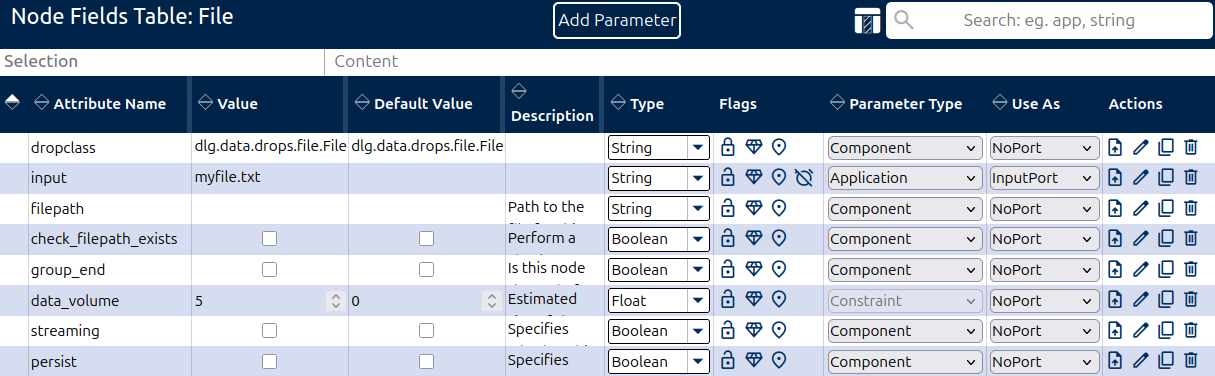
Task: Tick the persist value checkbox
Action: tap(269, 362)
